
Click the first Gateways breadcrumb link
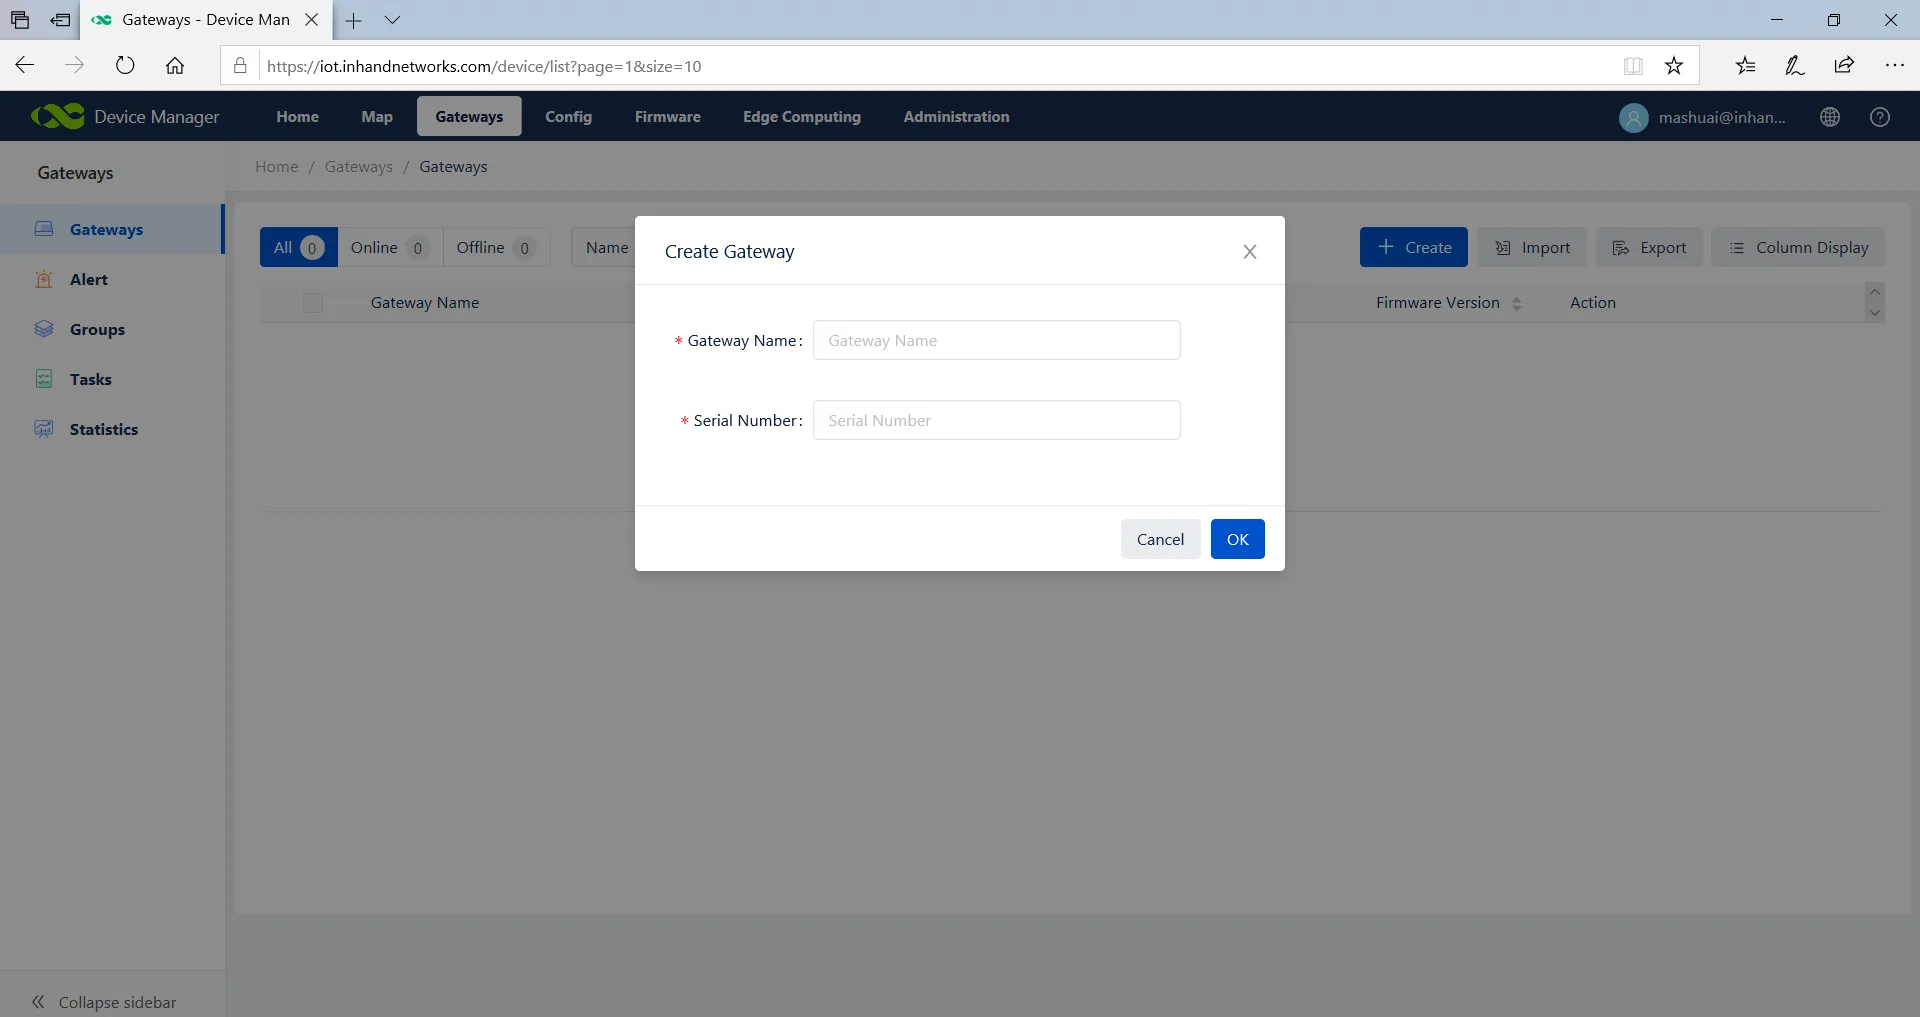pos(358,166)
